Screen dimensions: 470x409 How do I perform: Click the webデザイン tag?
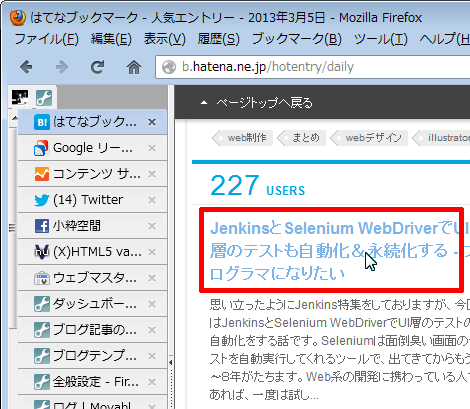coord(369,138)
